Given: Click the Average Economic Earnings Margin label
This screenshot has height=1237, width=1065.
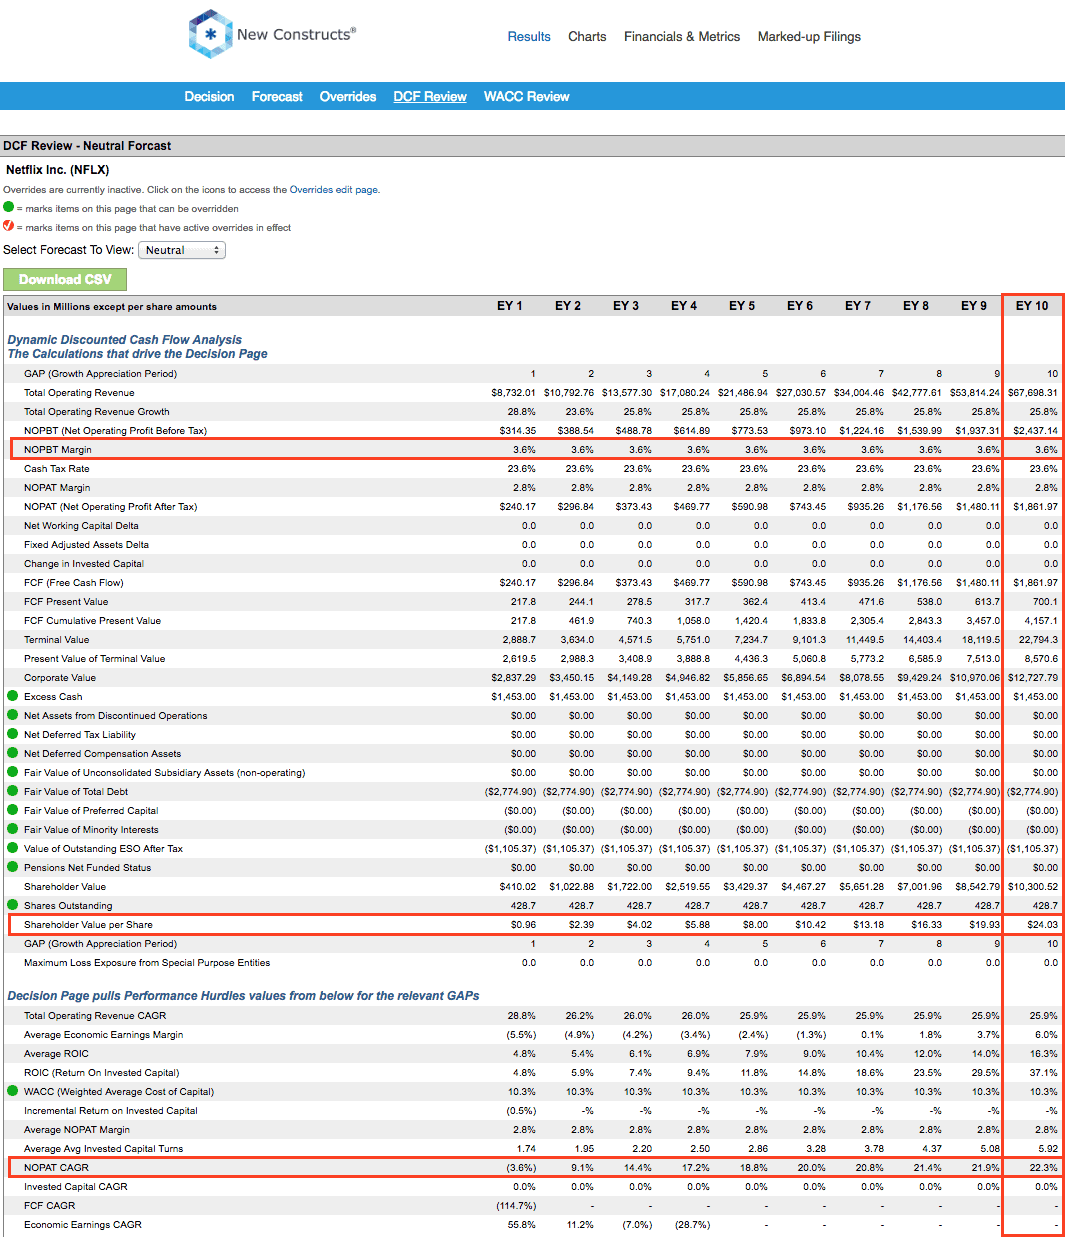Looking at the screenshot, I should [104, 1035].
